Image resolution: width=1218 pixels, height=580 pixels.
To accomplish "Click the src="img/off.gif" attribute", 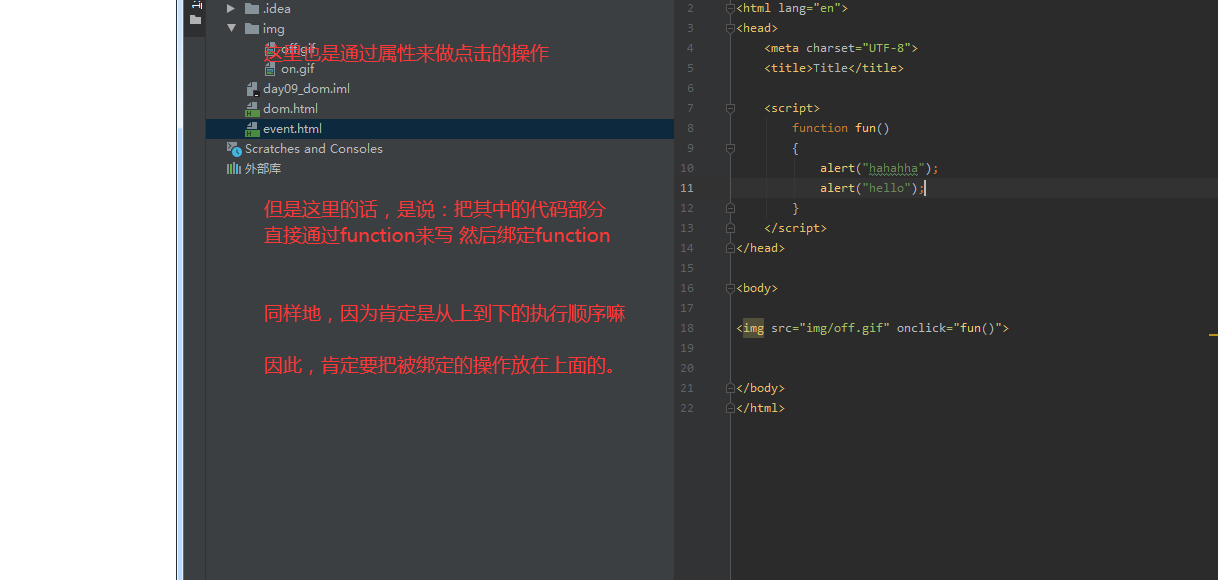I will (830, 328).
